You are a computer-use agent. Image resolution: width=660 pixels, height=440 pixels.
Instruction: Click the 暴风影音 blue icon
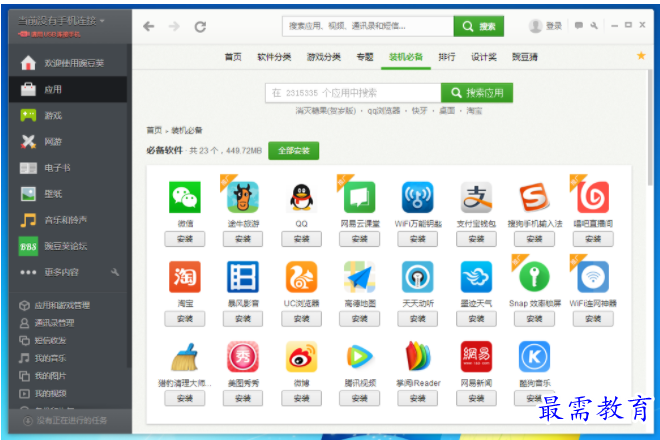coord(243,277)
